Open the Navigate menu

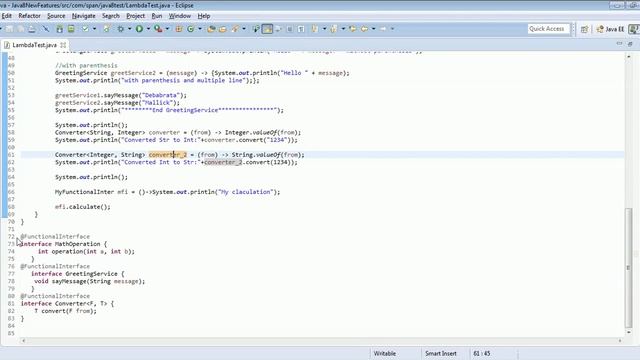[x=84, y=16]
